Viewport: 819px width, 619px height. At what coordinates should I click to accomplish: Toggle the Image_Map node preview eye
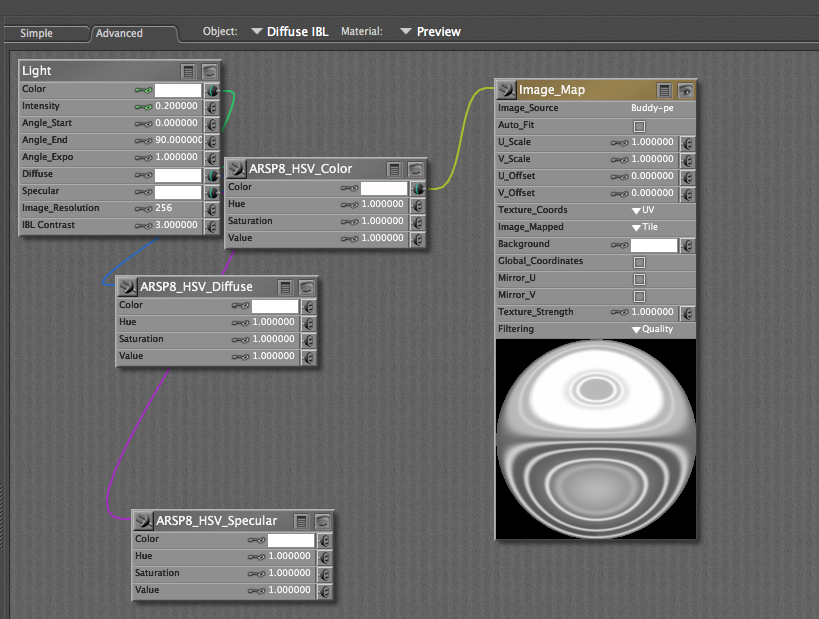coord(685,91)
